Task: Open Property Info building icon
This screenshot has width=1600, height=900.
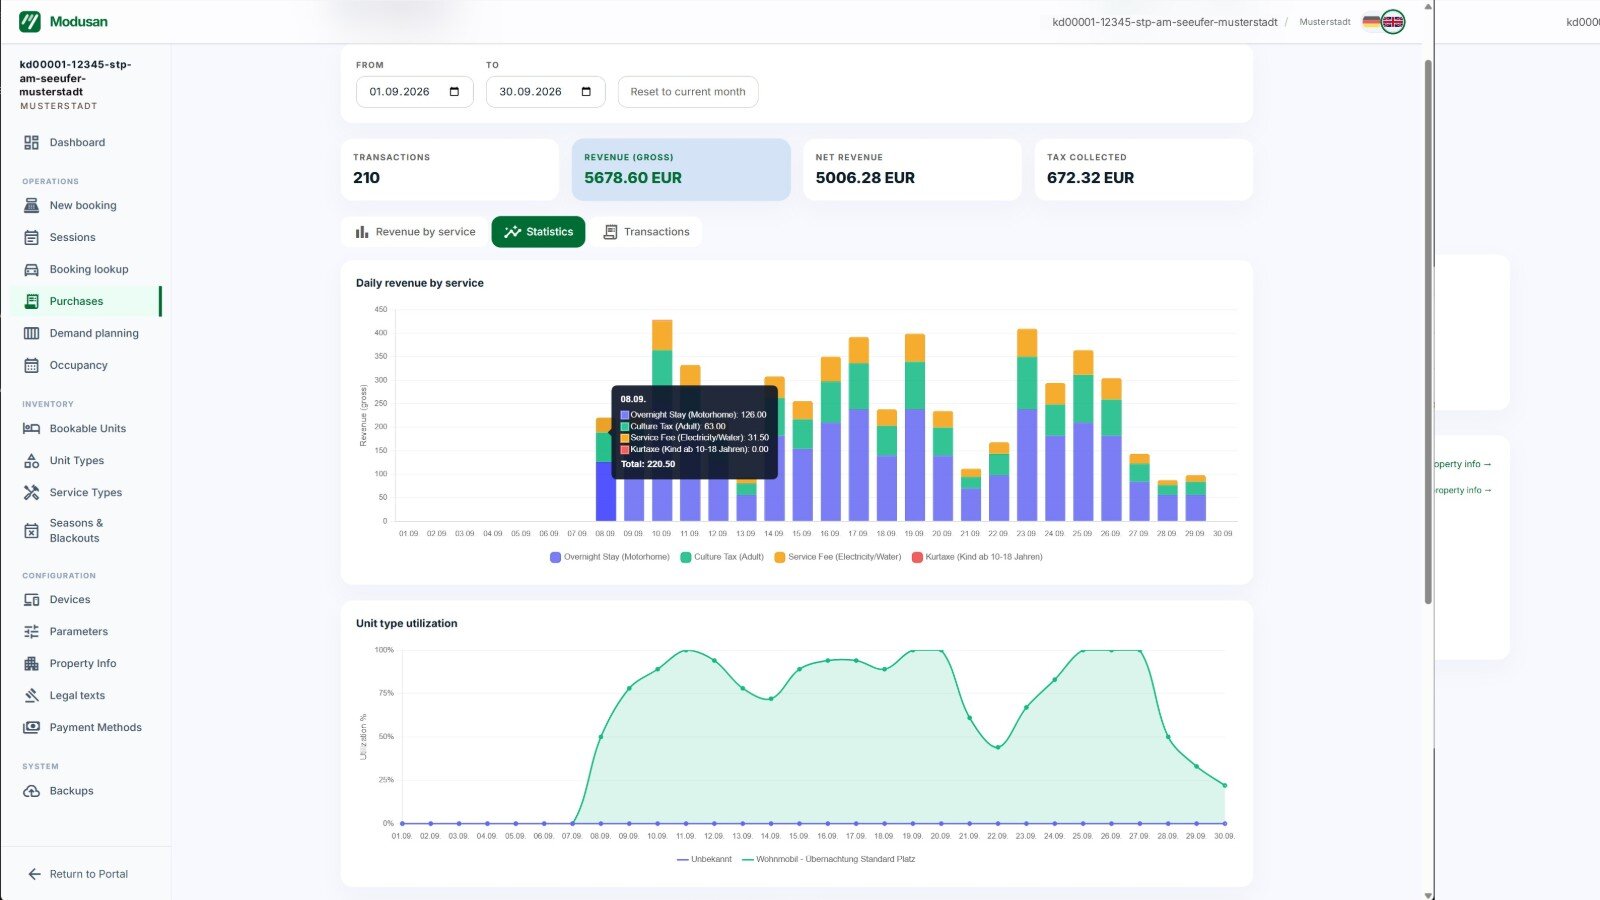Action: (x=31, y=663)
